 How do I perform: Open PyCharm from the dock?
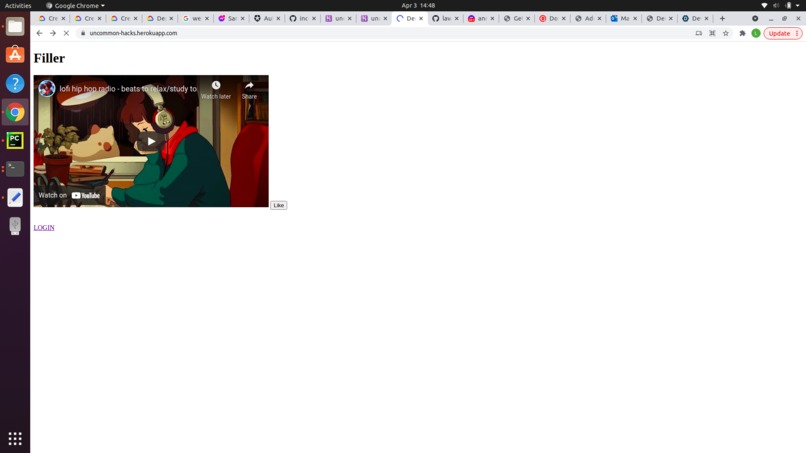15,140
